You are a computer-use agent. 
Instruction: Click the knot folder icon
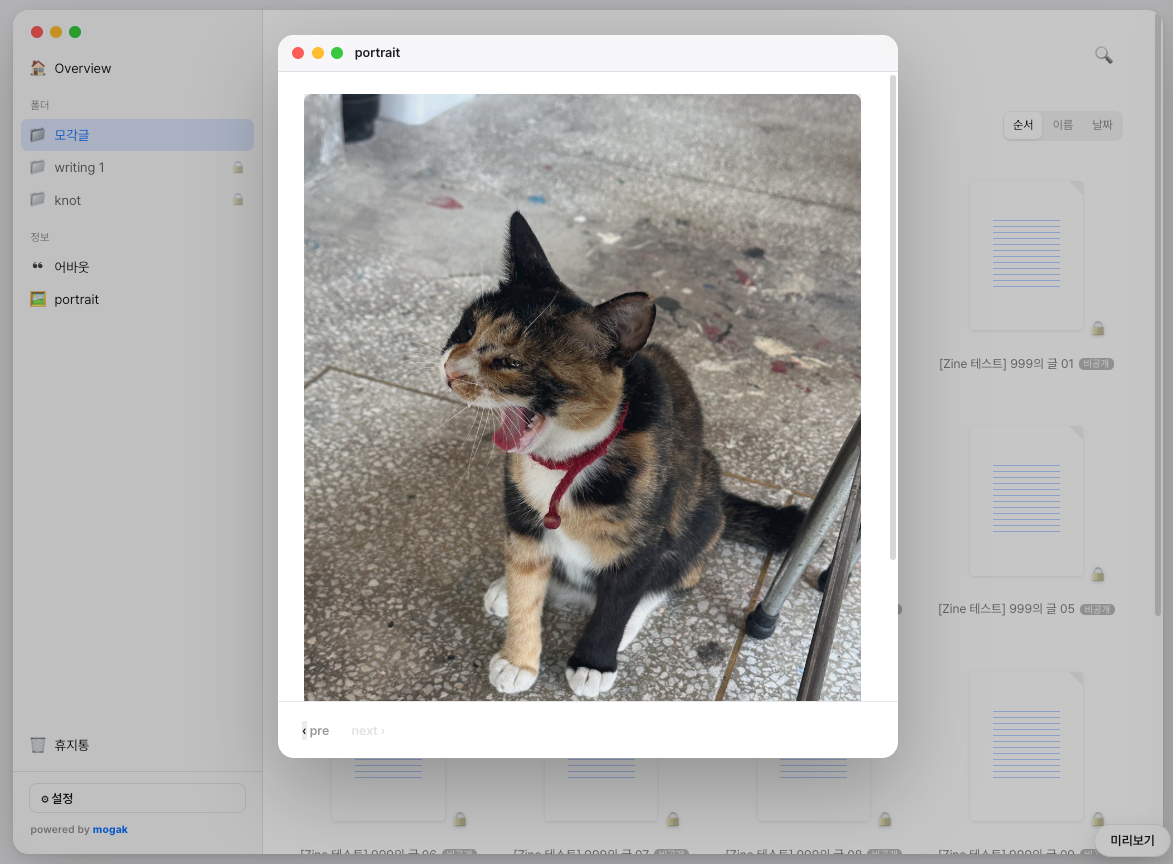click(x=37, y=200)
